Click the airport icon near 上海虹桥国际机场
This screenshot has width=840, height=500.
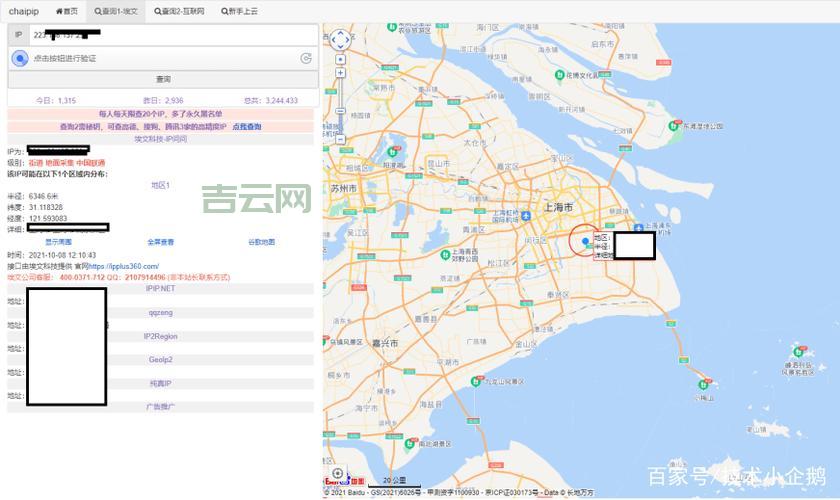tap(526, 215)
